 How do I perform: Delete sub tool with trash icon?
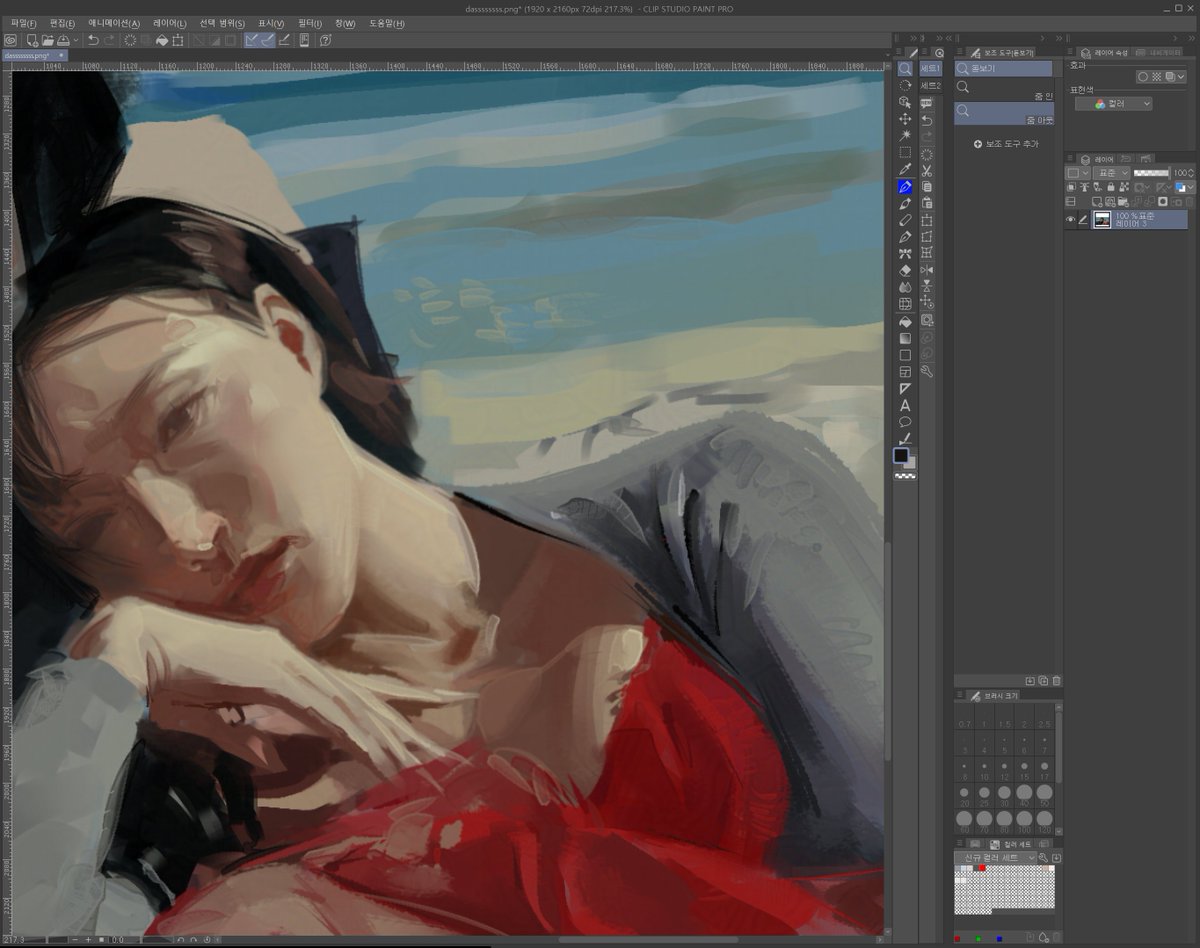click(x=1056, y=681)
